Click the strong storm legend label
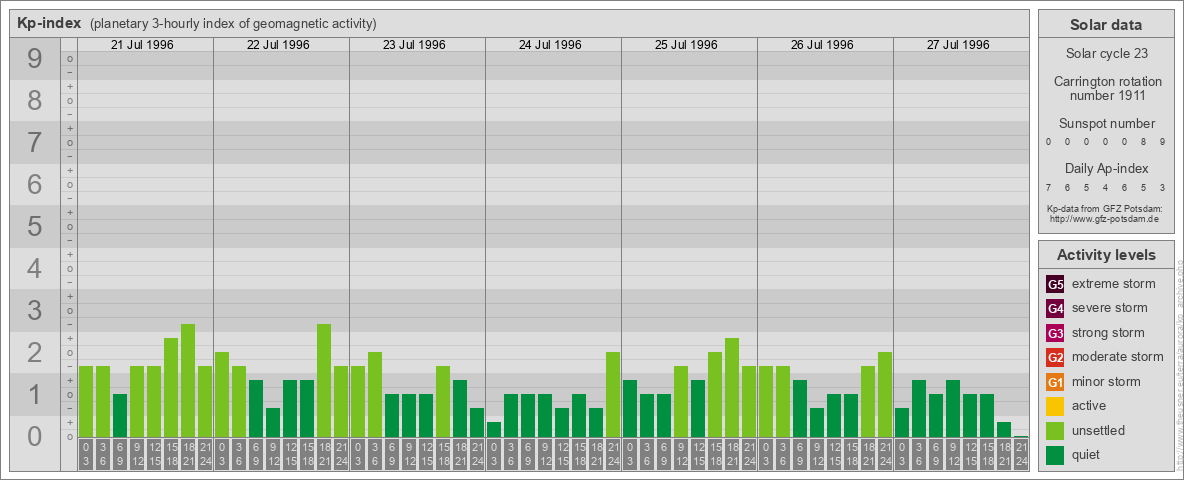The width and height of the screenshot is (1184, 480). tap(1108, 333)
